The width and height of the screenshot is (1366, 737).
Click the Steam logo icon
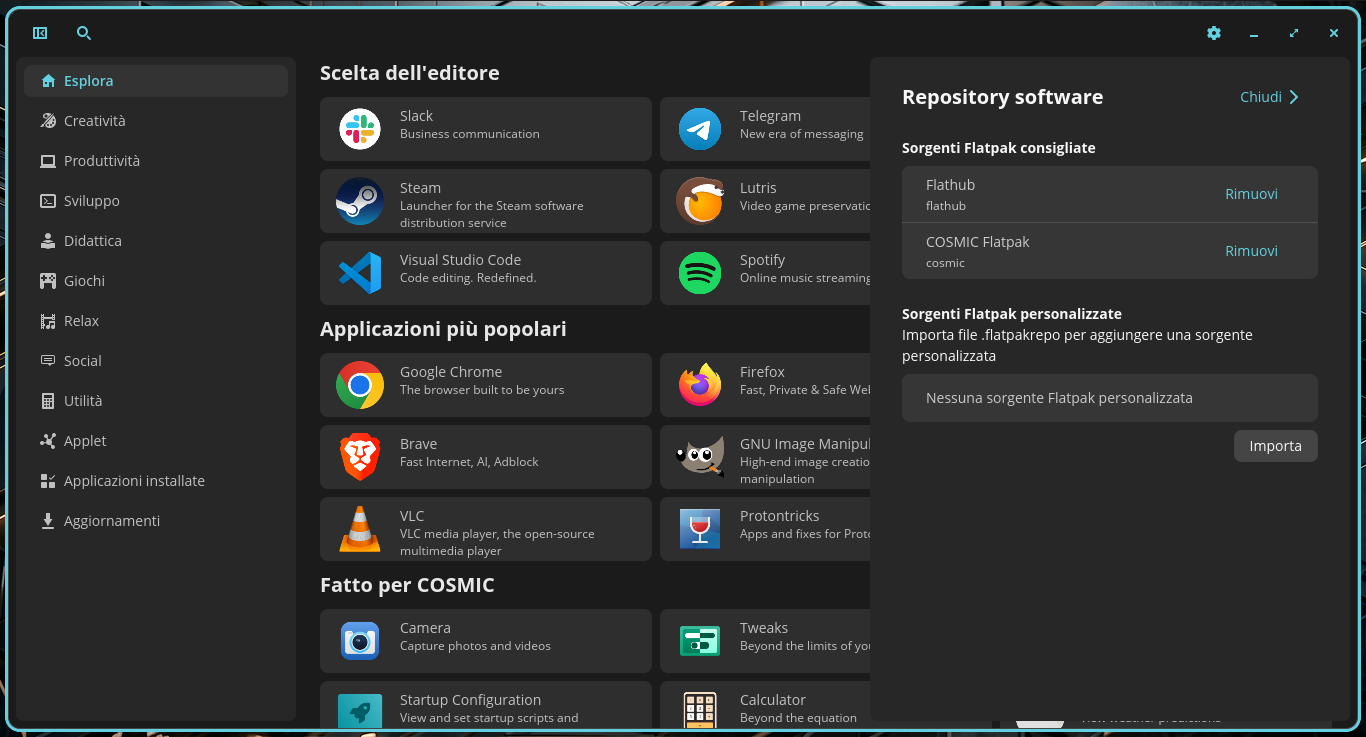pyautogui.click(x=360, y=201)
